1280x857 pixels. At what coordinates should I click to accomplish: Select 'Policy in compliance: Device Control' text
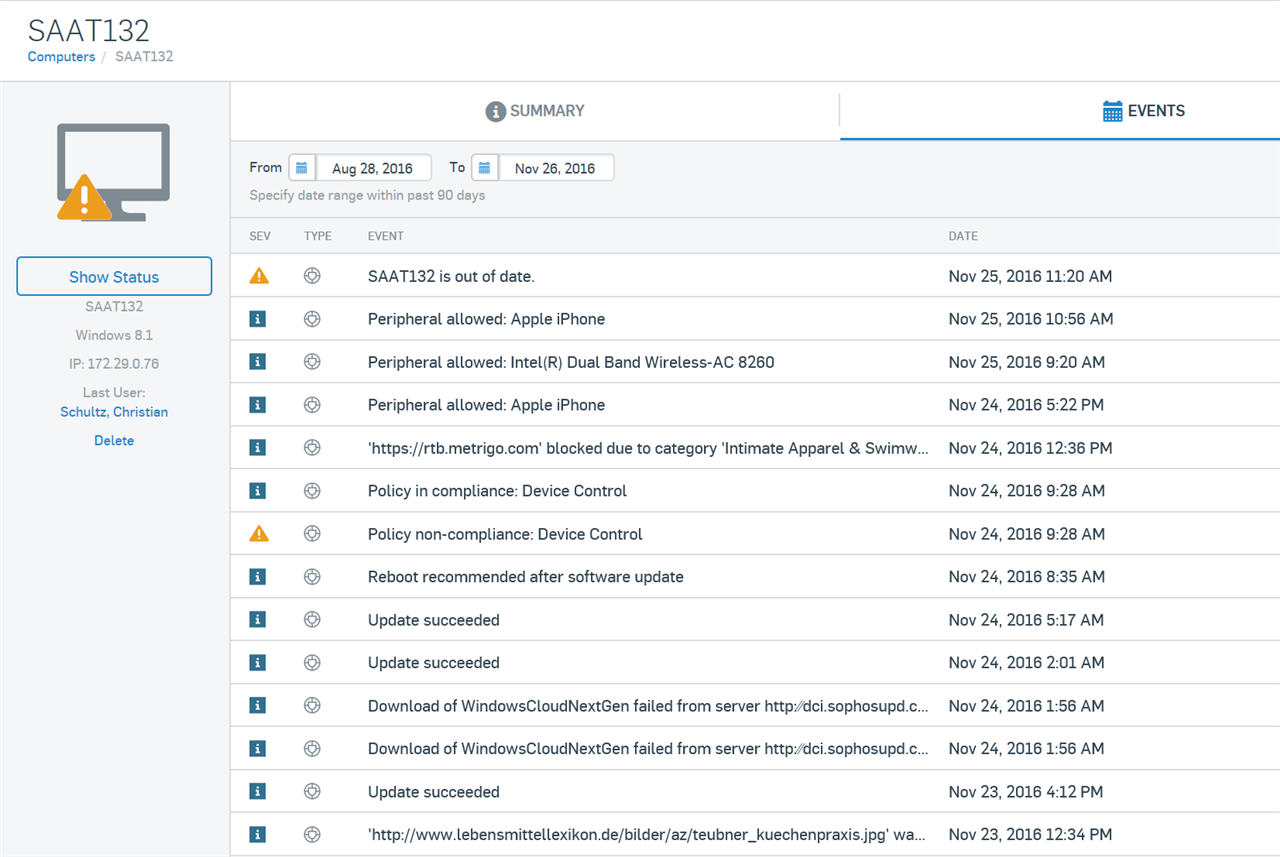tap(497, 491)
